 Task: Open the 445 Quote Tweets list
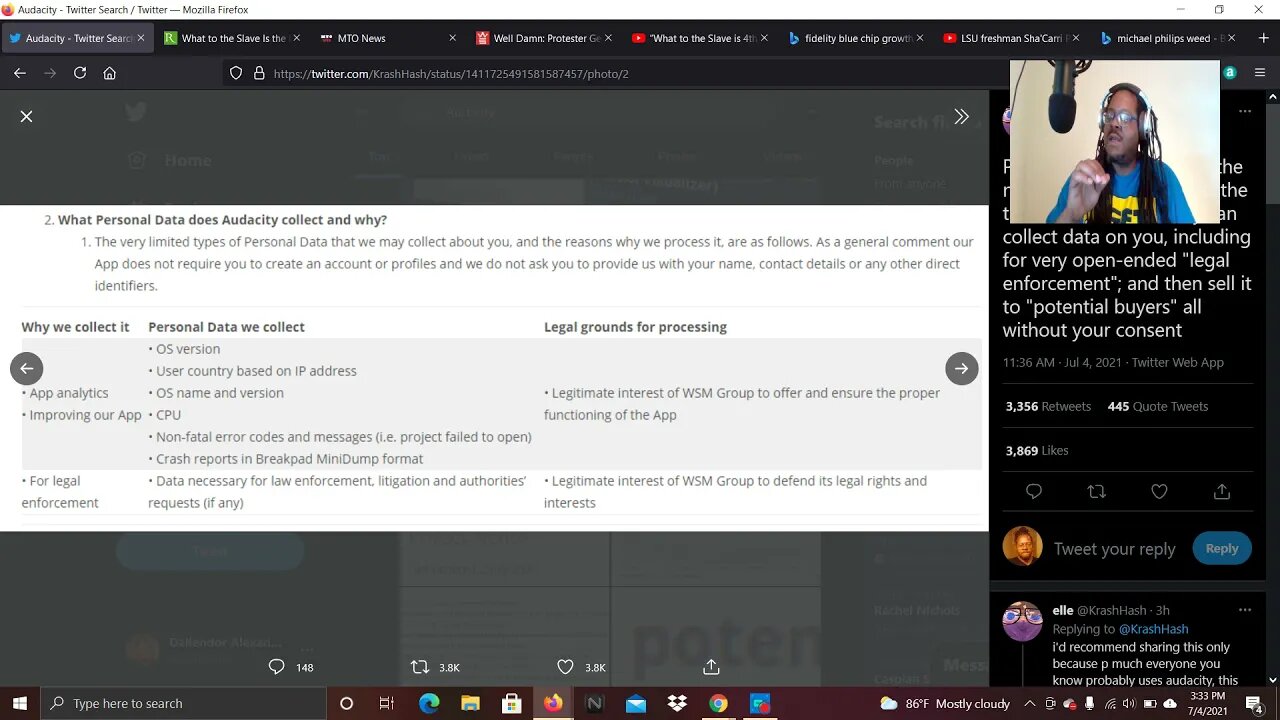tap(1158, 406)
